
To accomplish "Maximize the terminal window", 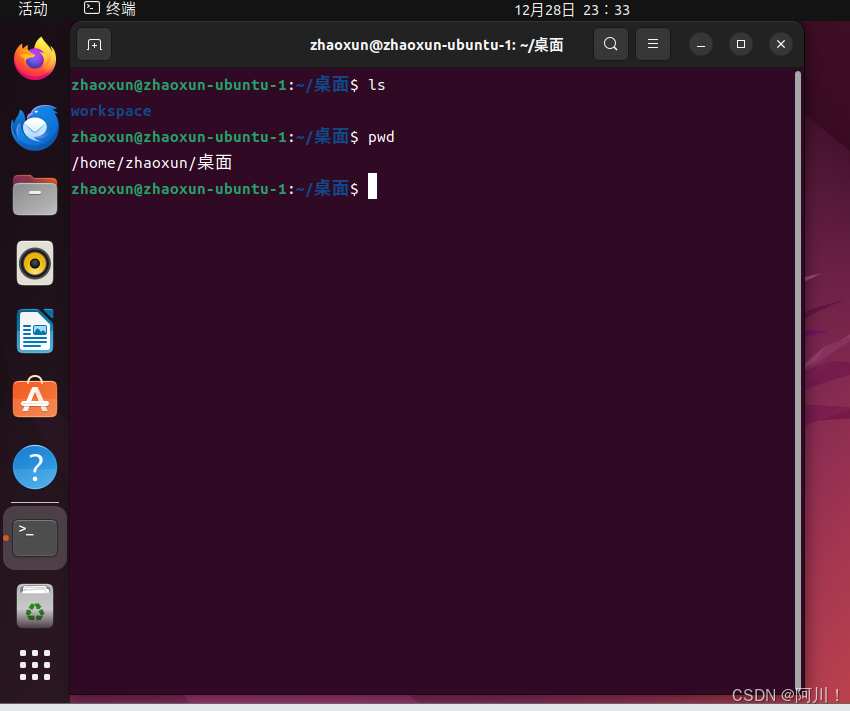I will tap(741, 44).
